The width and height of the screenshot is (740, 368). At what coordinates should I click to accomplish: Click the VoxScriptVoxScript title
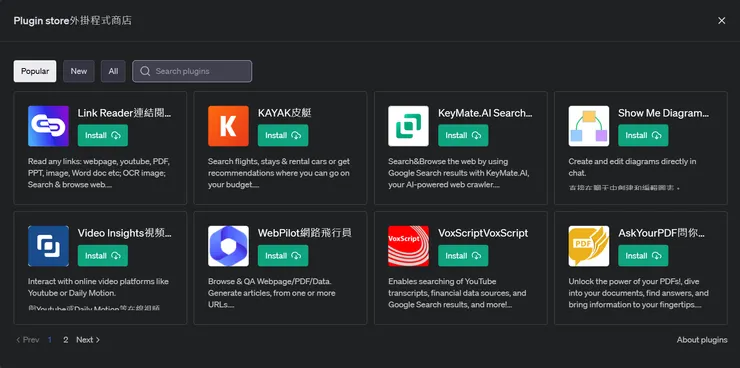pyautogui.click(x=483, y=233)
